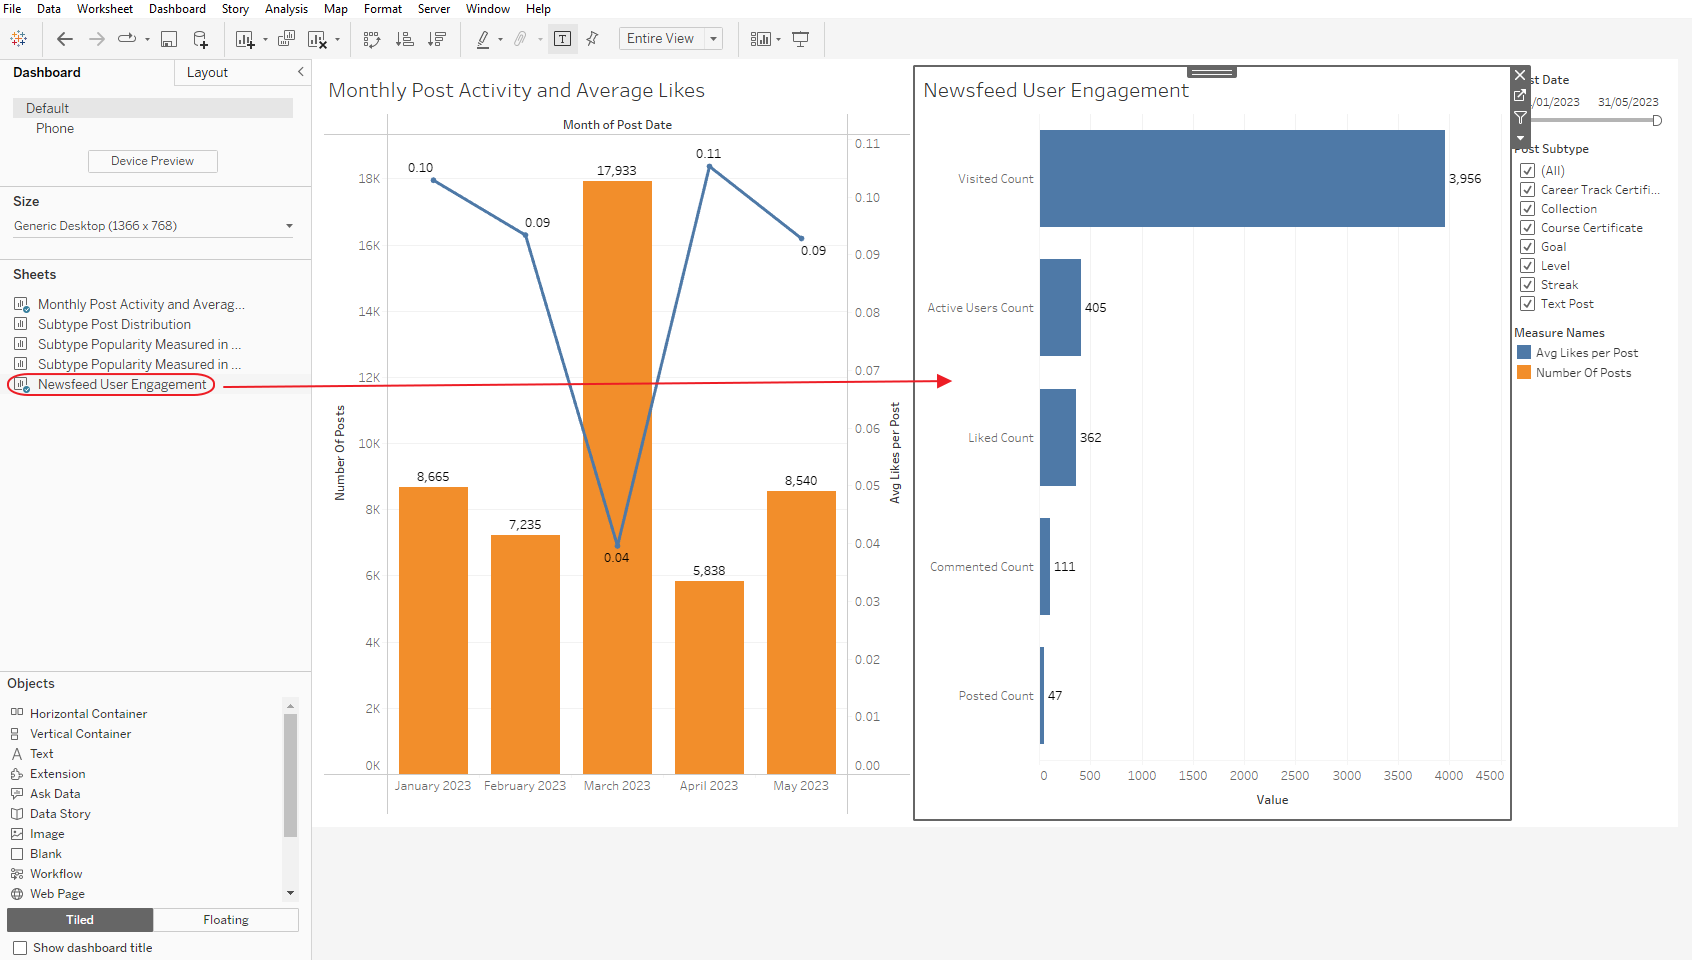This screenshot has width=1692, height=960.
Task: Click the Sort Ascending icon
Action: point(405,39)
